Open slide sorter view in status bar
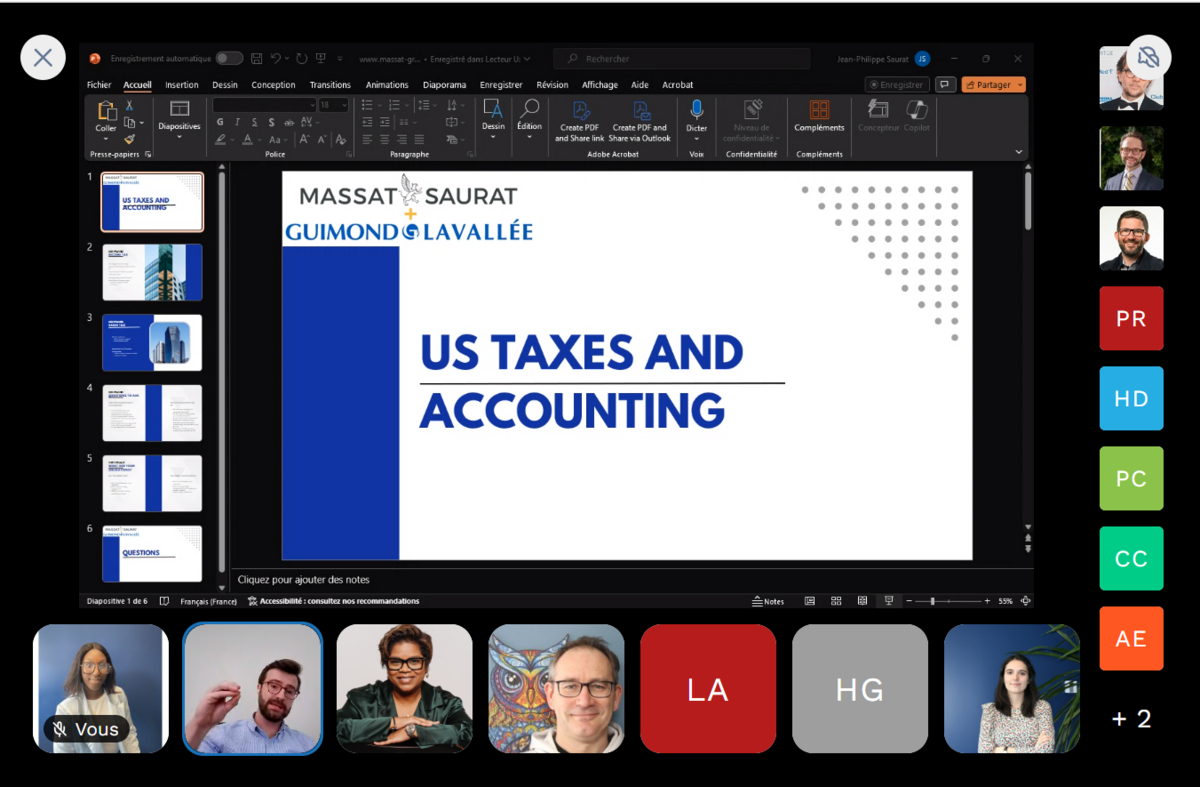1200x787 pixels. (836, 601)
